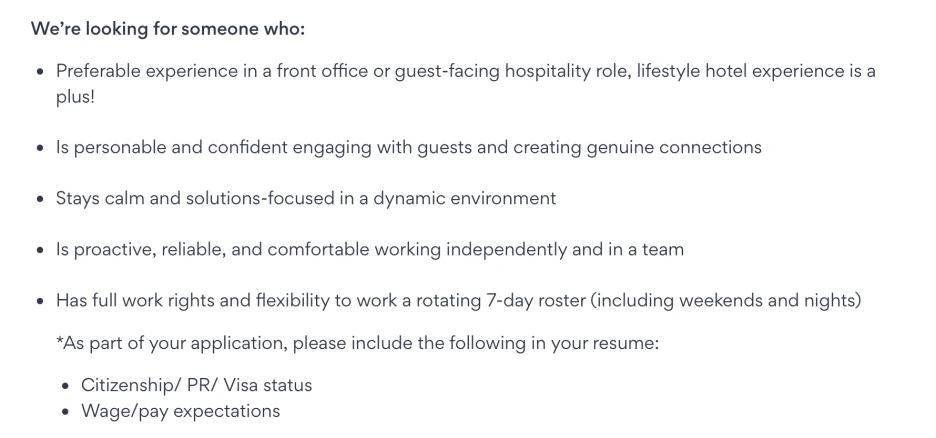The image size is (936, 438).
Task: Click the bullet point before "Is personable"
Action: (39, 149)
